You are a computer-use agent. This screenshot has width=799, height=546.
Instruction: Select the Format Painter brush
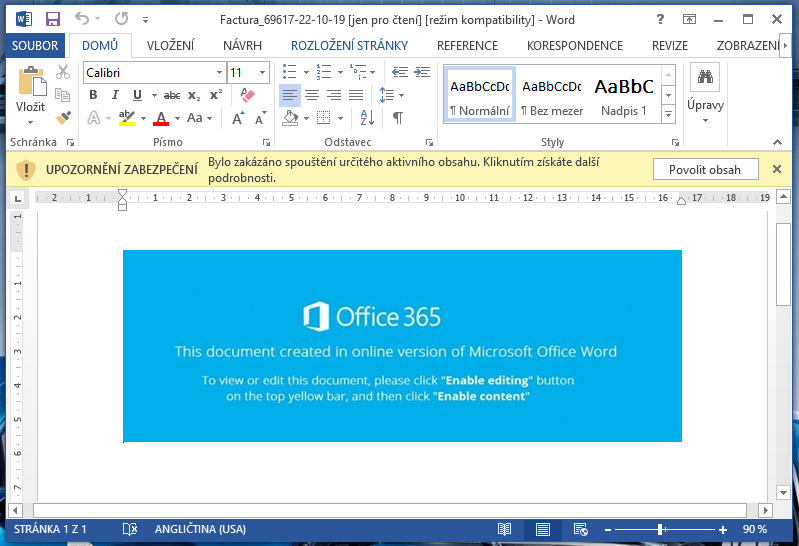[x=63, y=118]
